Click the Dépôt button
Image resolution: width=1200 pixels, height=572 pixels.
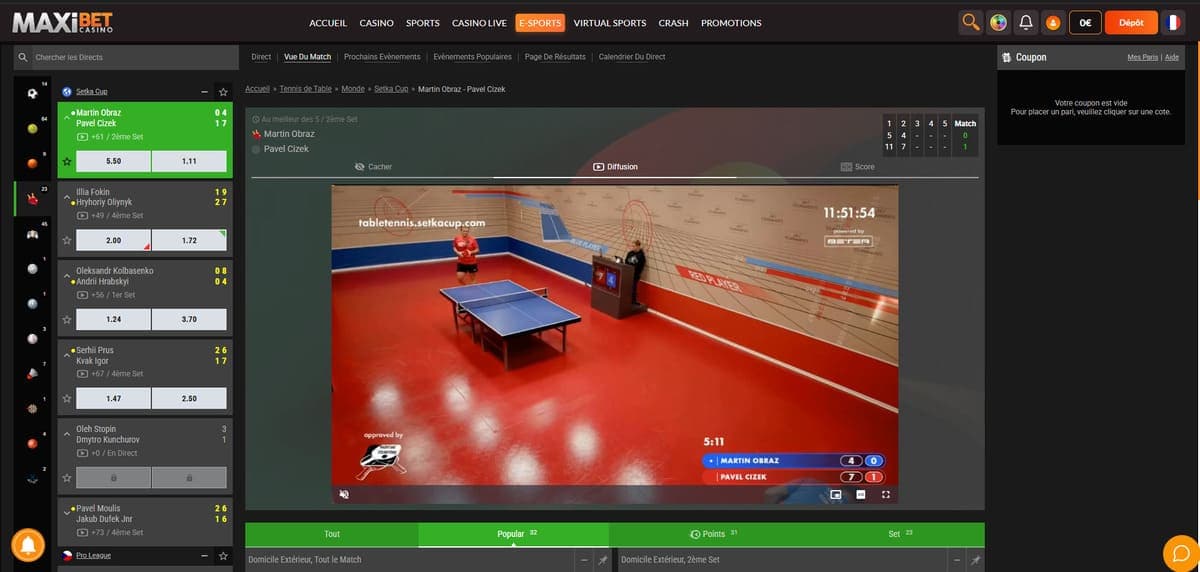(x=1131, y=22)
